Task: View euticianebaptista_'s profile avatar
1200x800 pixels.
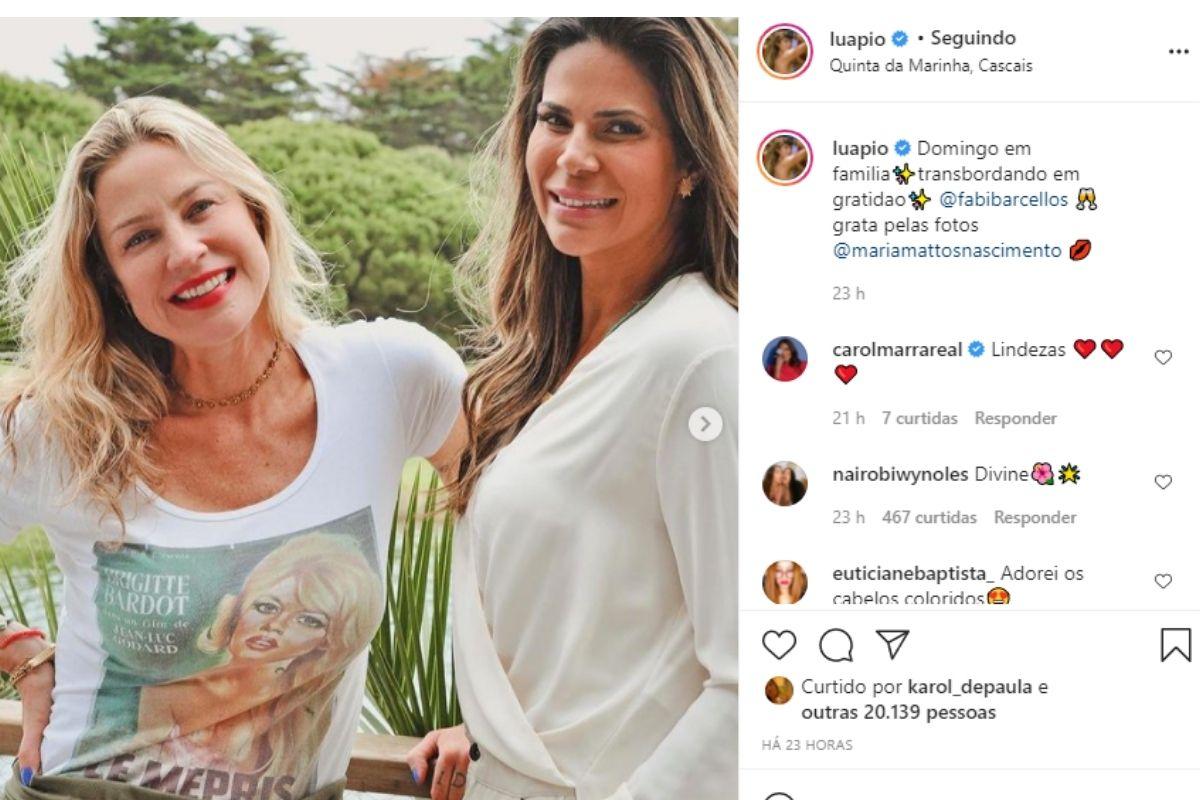Action: [x=785, y=583]
